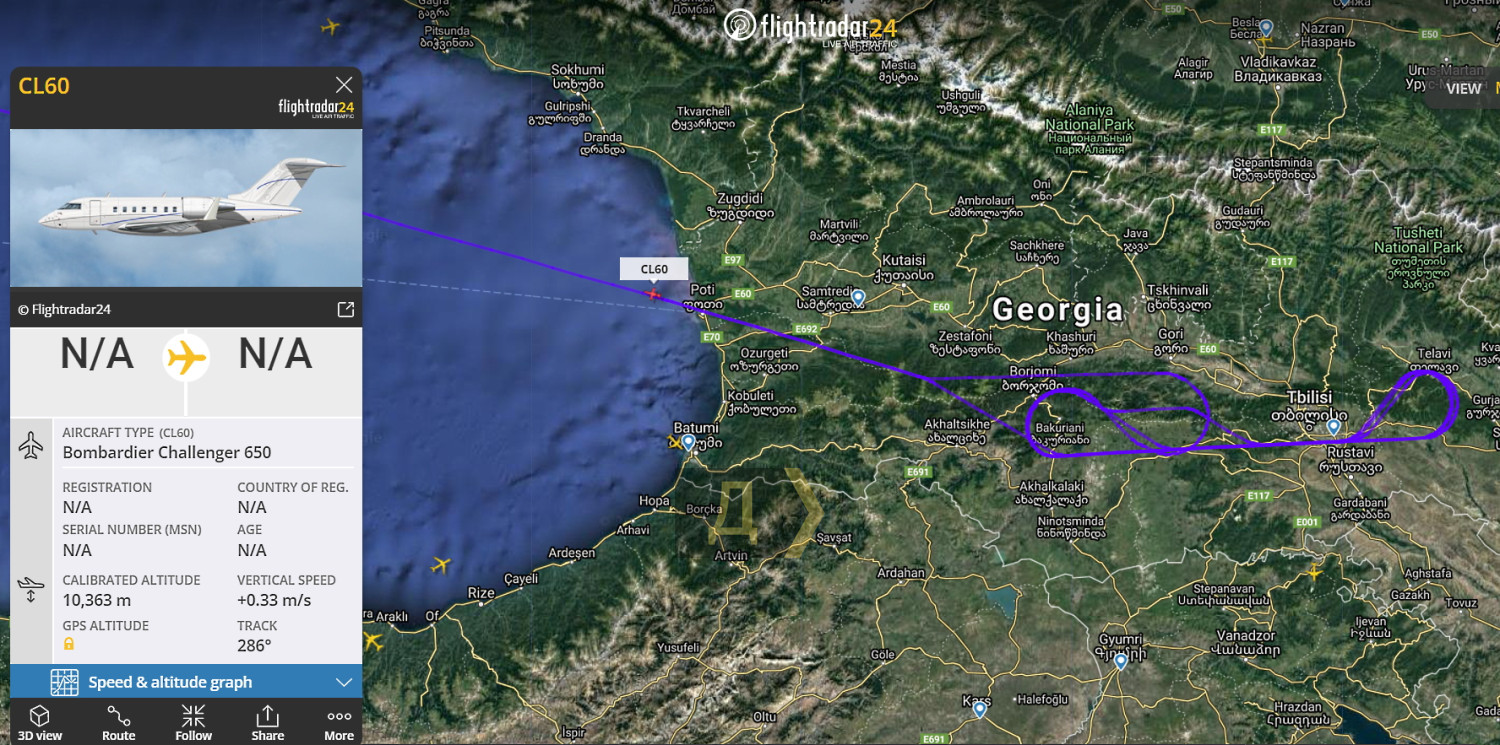Select the red CL60 plane on map

[x=653, y=293]
